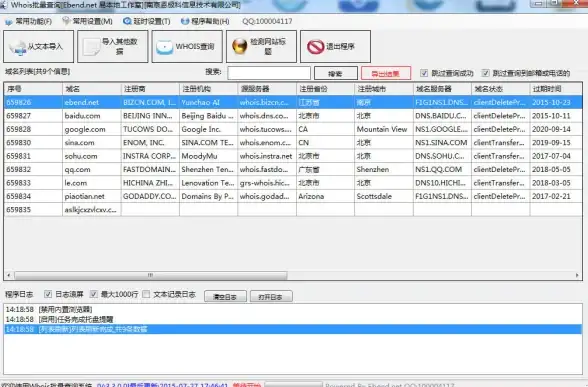The image size is (588, 387).
Task: Click the 'whois.instra.net' server cell
Action: pos(267,156)
